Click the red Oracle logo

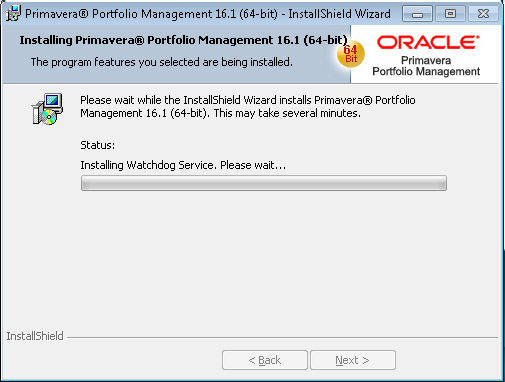[428, 43]
